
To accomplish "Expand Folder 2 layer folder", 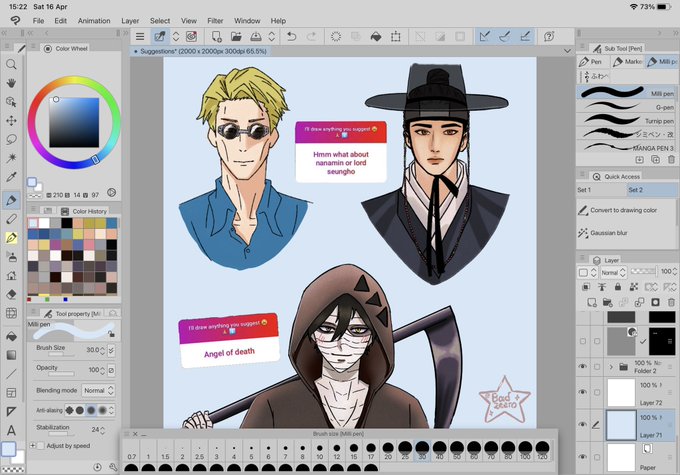I will [611, 367].
